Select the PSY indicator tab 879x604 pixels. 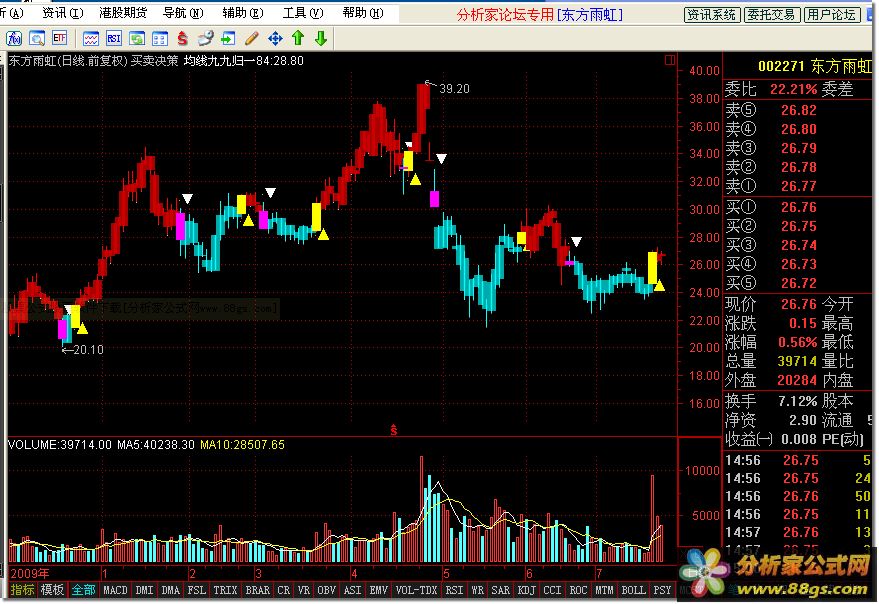pyautogui.click(x=662, y=590)
